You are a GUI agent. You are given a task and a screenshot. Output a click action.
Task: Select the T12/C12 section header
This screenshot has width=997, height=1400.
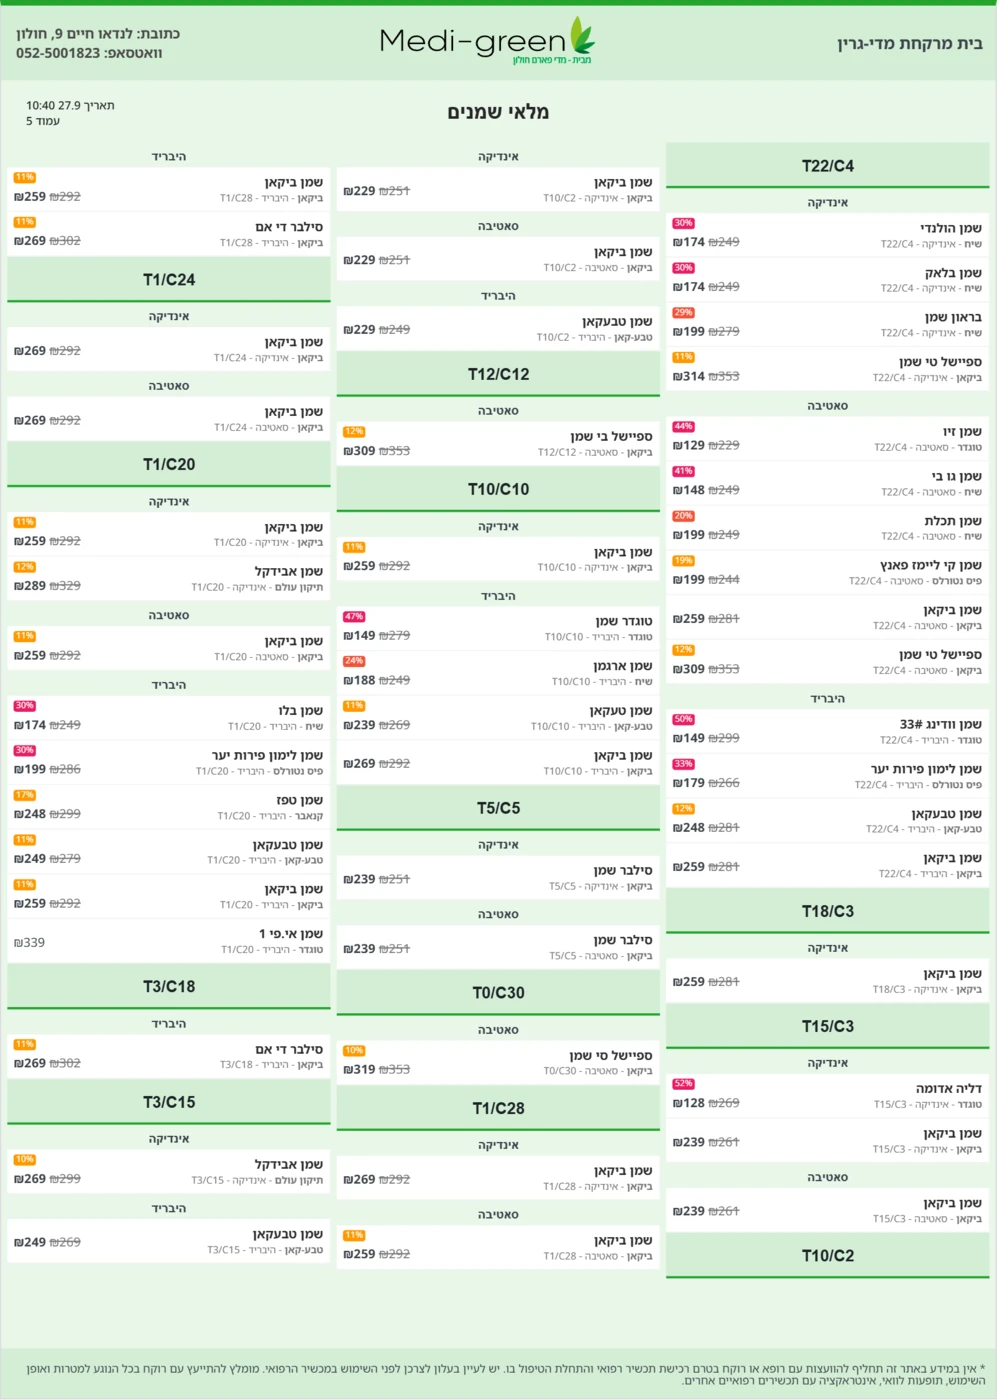pos(498,374)
